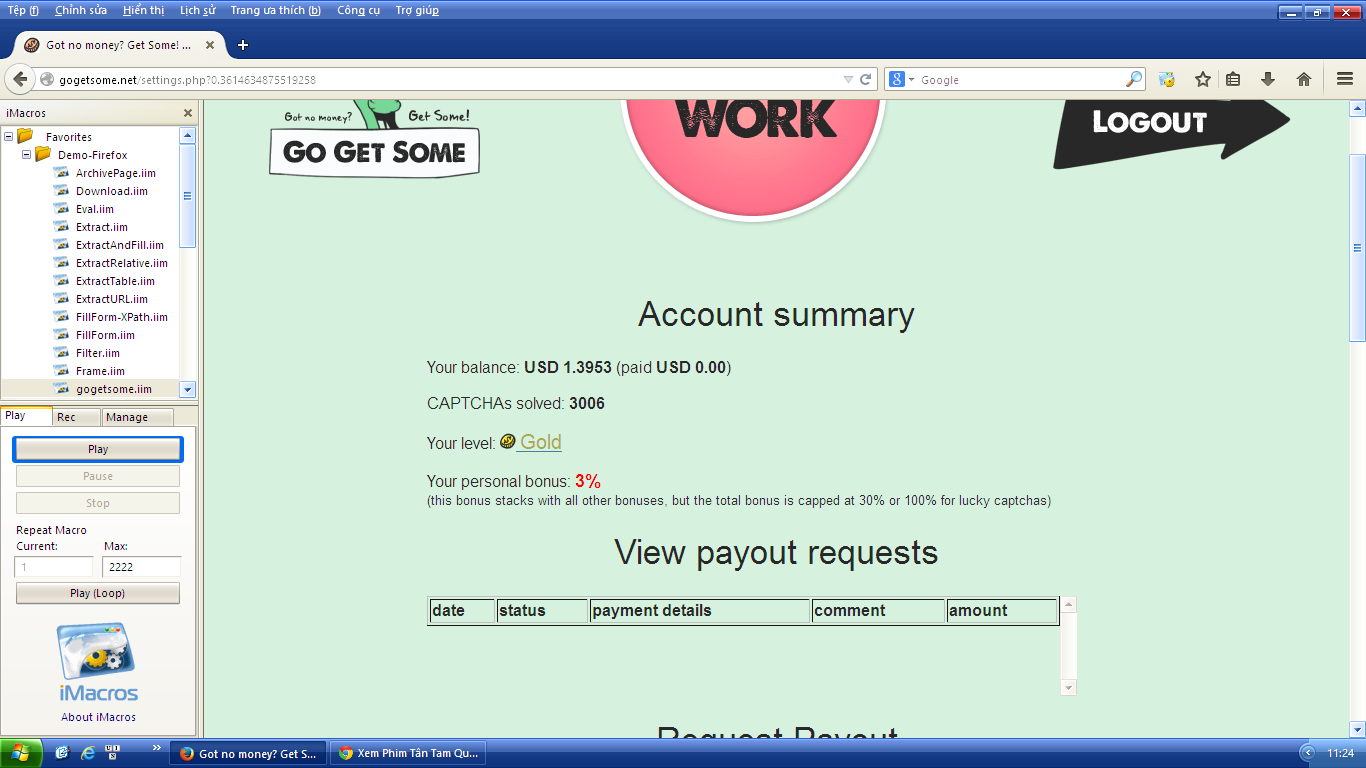Open the Hiển thị menu

coord(144,10)
